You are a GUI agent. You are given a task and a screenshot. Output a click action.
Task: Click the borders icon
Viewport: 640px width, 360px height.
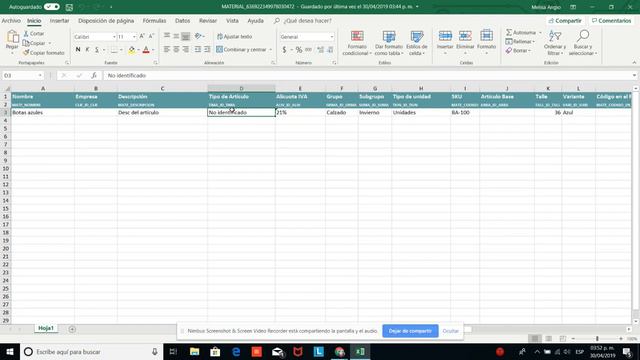tap(114, 49)
